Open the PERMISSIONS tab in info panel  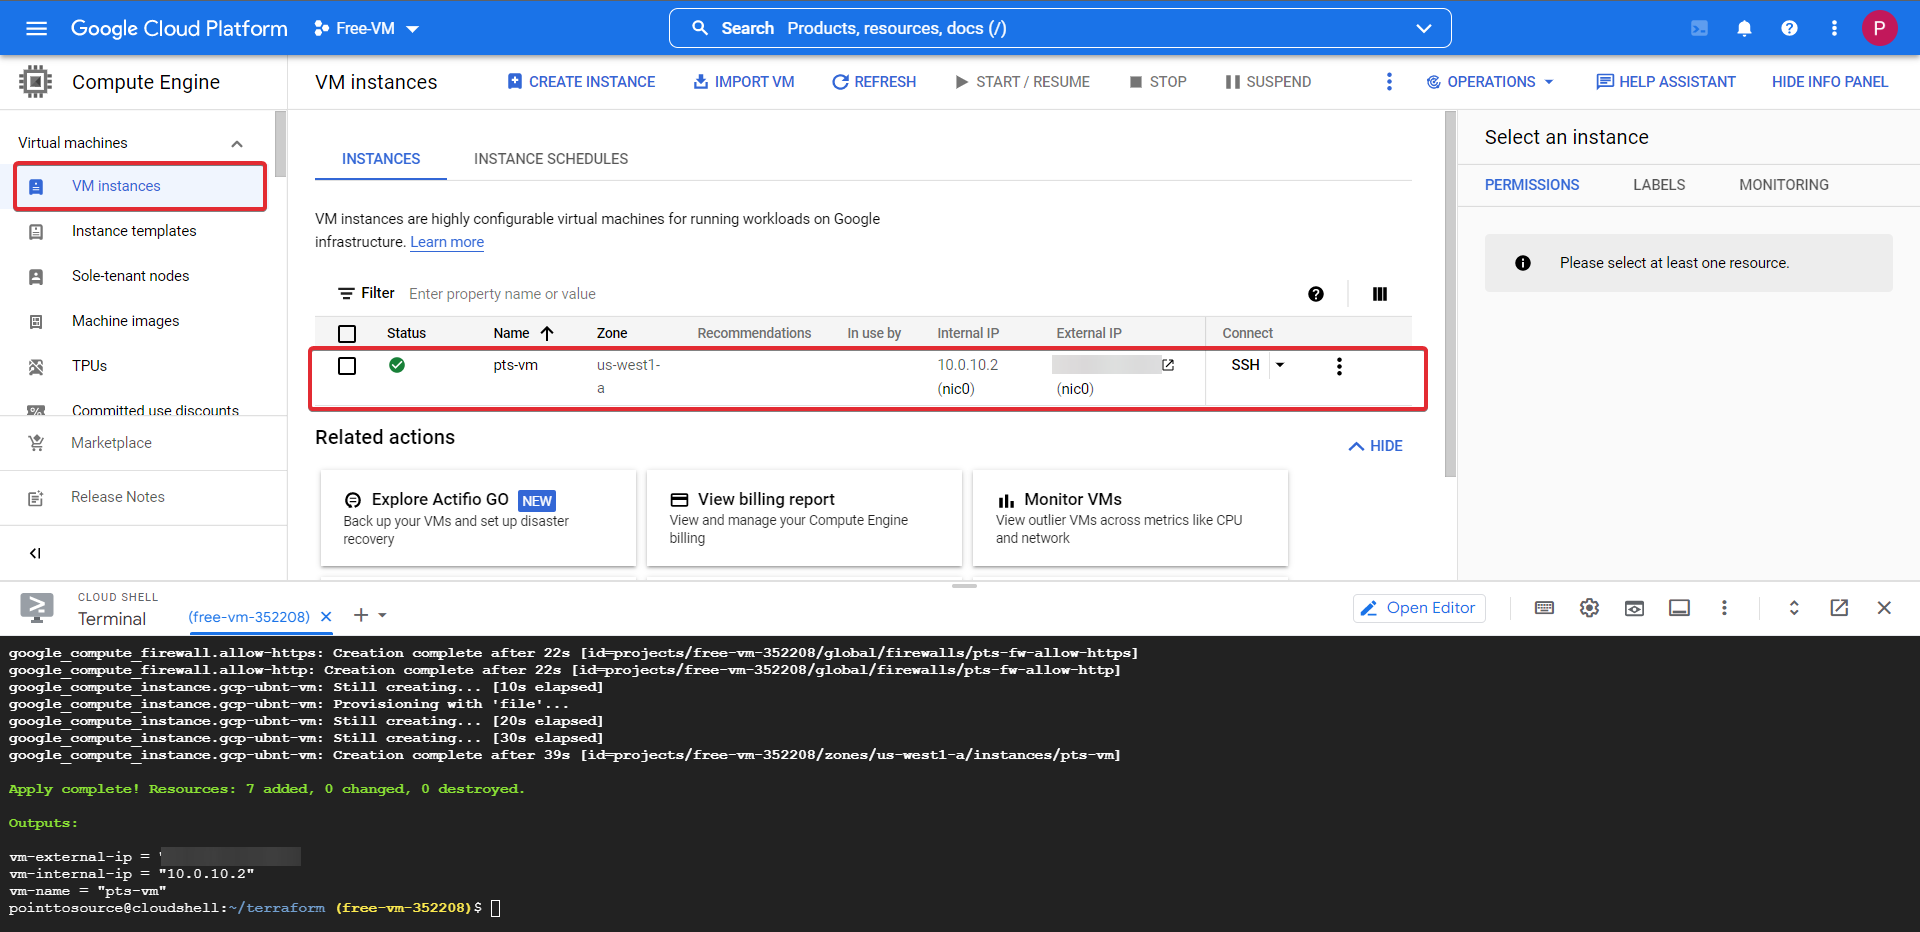(x=1532, y=185)
